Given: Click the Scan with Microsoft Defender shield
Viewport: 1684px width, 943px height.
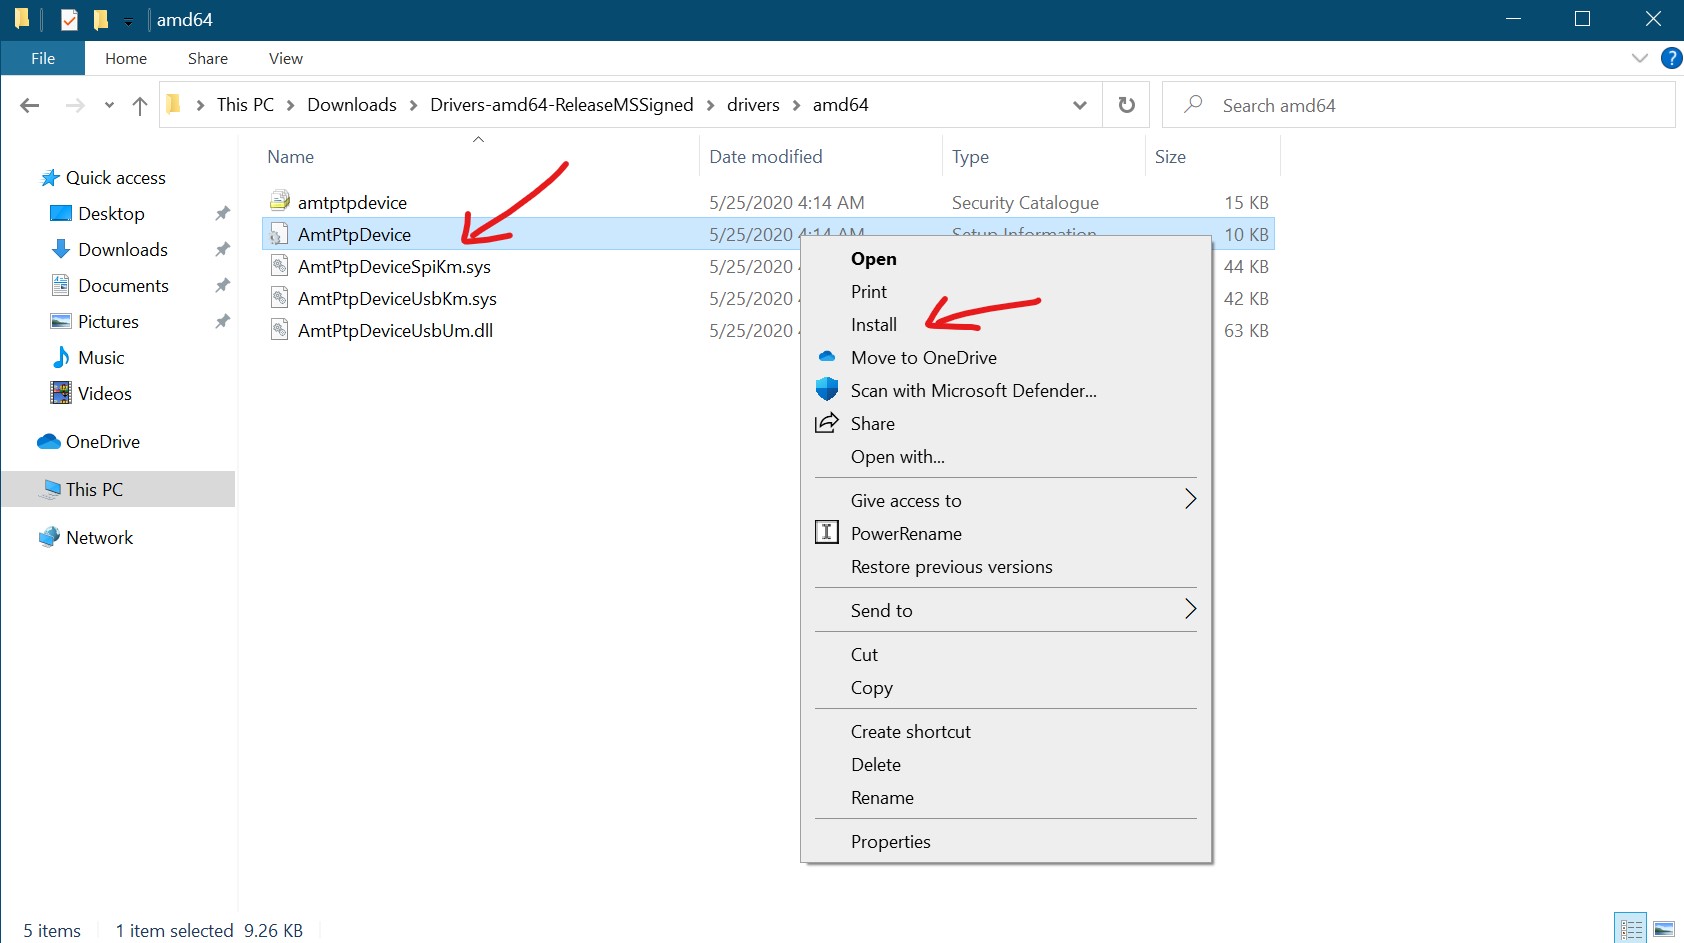Looking at the screenshot, I should click(827, 390).
